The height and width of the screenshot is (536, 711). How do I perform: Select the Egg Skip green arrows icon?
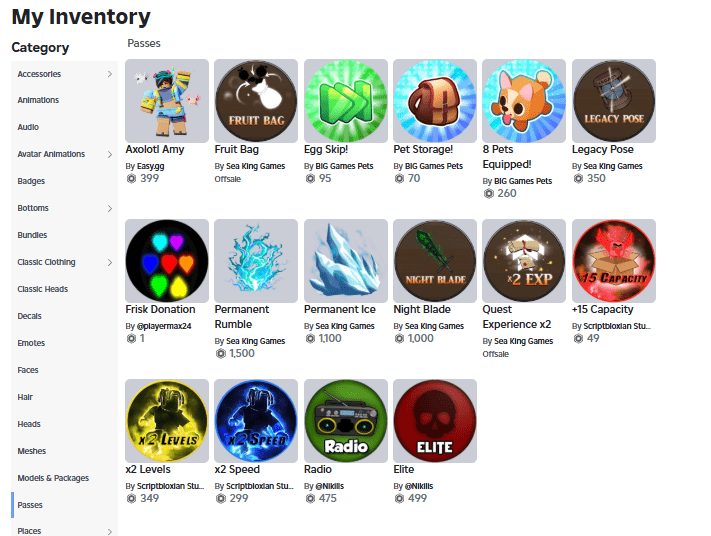tap(346, 101)
